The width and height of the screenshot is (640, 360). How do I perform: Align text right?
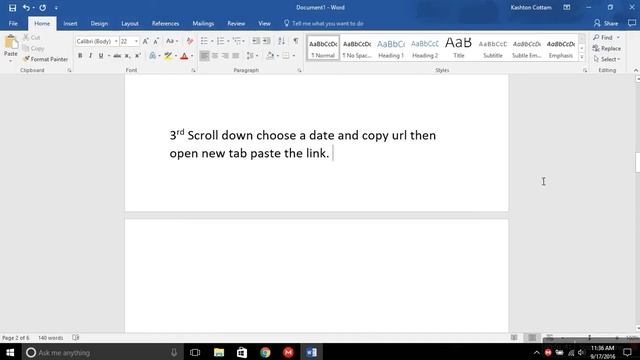point(225,56)
